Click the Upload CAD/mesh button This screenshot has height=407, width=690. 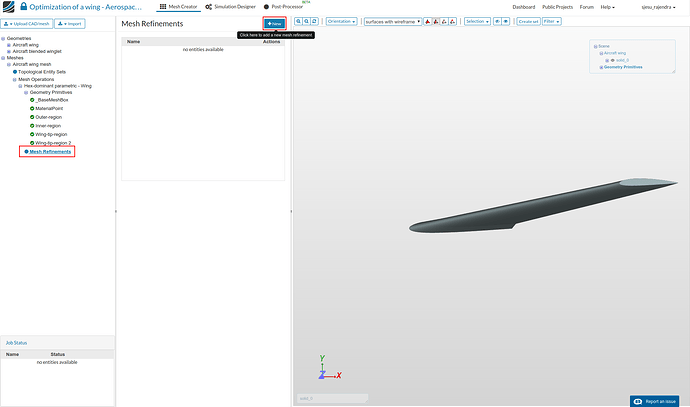[x=27, y=24]
